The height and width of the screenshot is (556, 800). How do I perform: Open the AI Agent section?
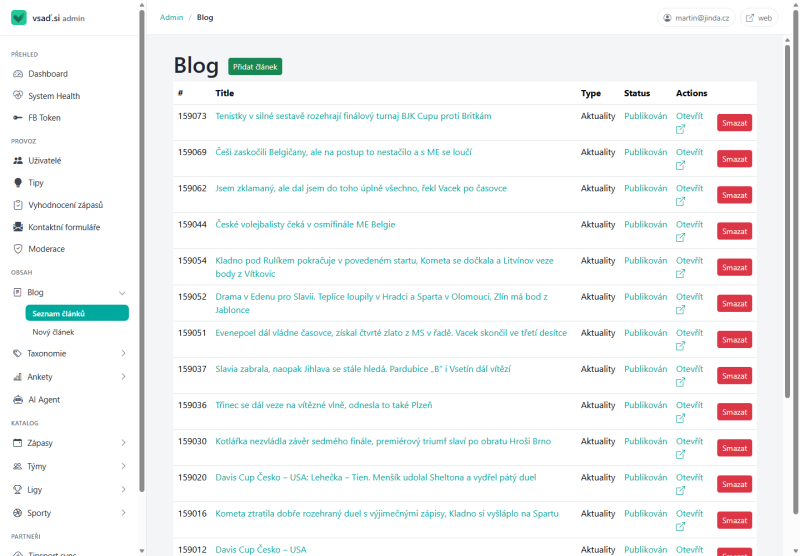(x=44, y=400)
